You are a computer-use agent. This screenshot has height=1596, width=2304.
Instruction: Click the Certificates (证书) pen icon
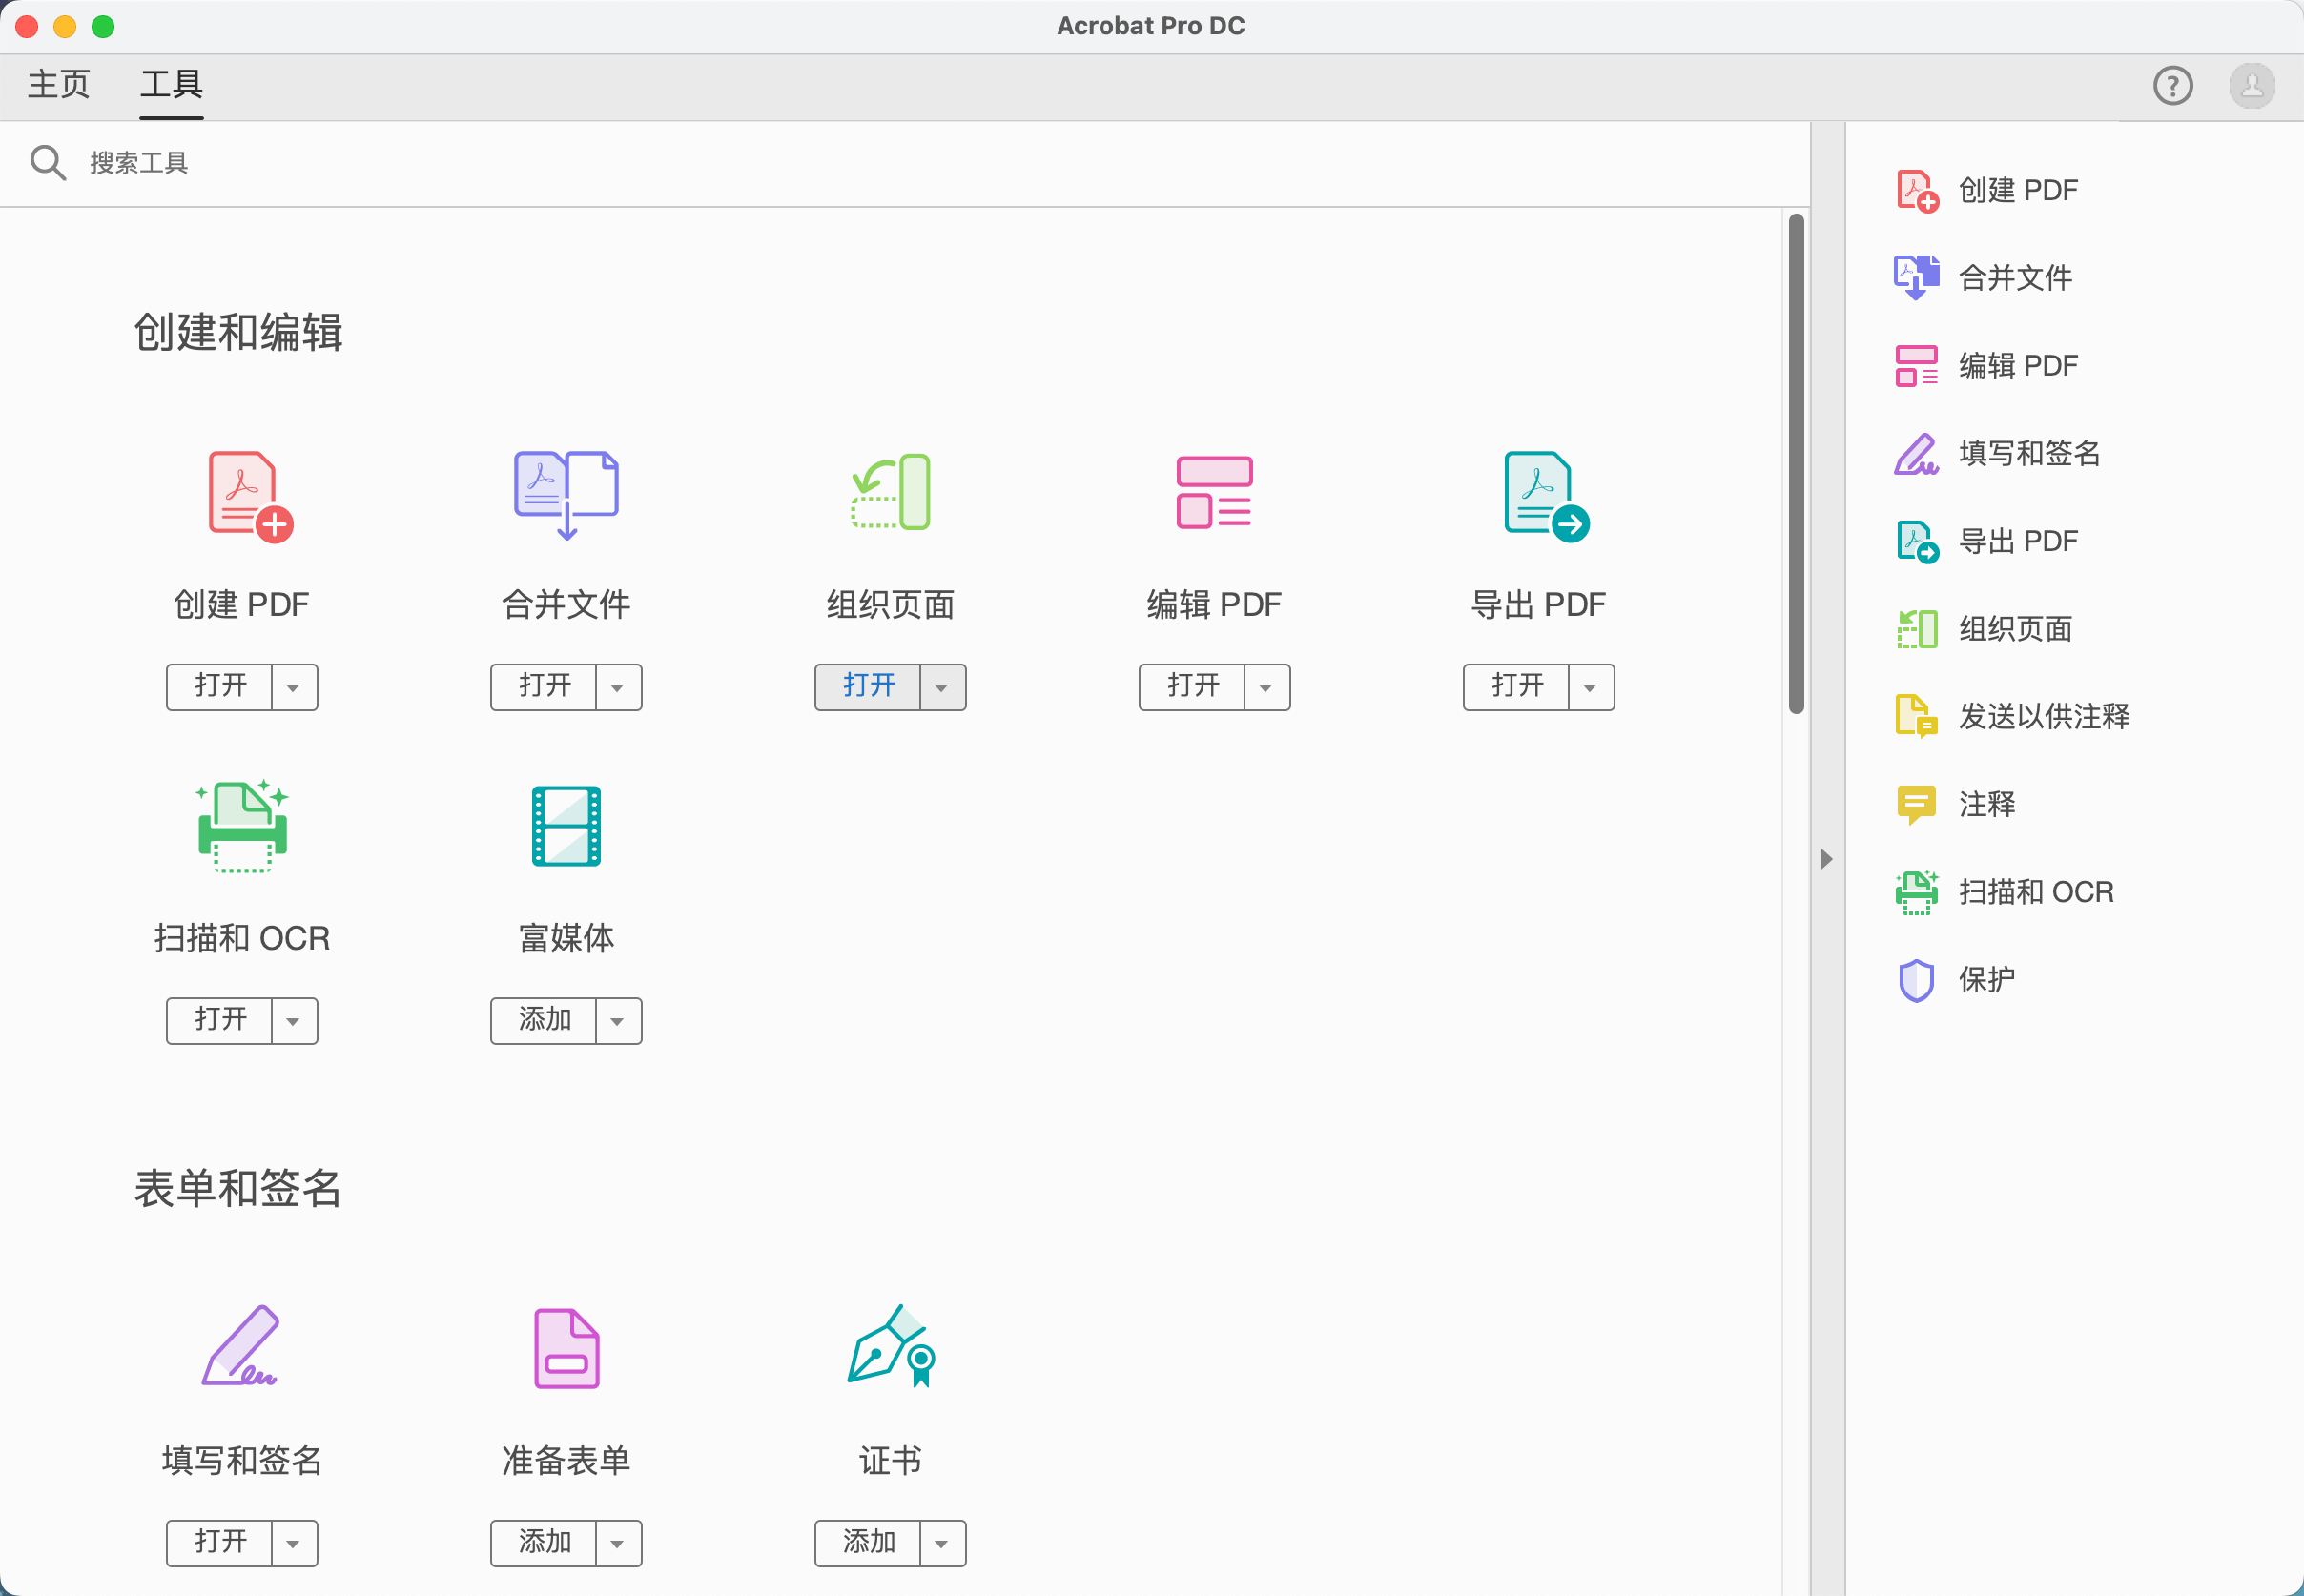(x=890, y=1346)
